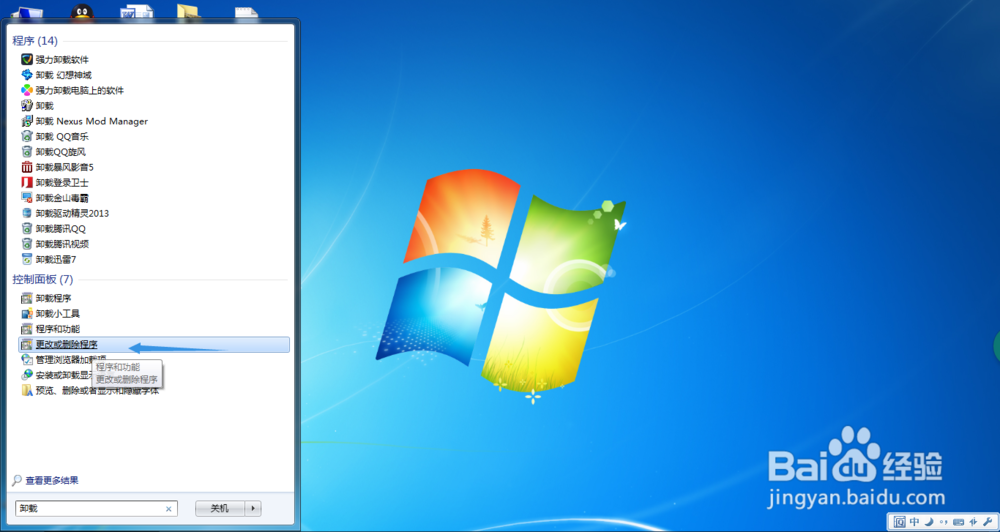The image size is (1000, 532).
Task: Click globe icon for 安装或卸载显示语言
Action: click(27, 375)
